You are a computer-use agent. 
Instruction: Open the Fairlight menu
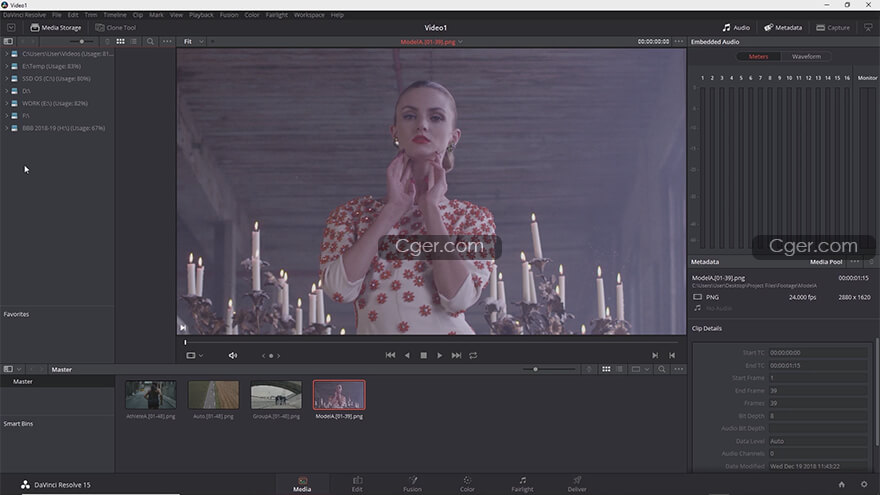(277, 15)
